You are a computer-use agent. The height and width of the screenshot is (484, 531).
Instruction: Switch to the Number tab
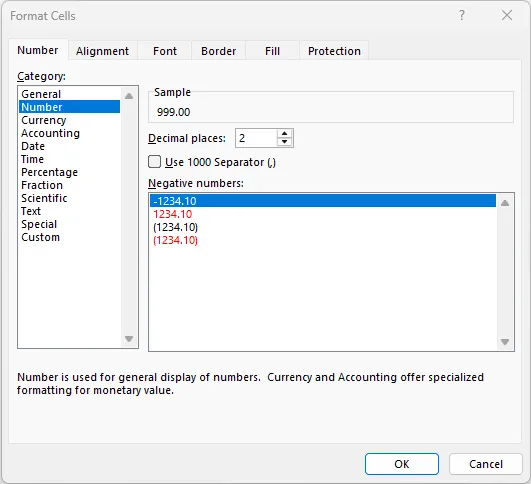[x=38, y=50]
